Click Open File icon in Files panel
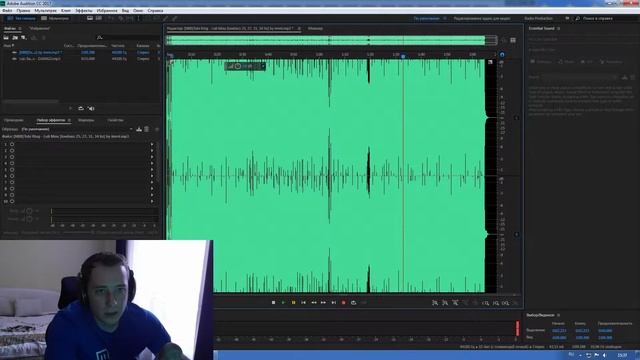 coord(6,38)
